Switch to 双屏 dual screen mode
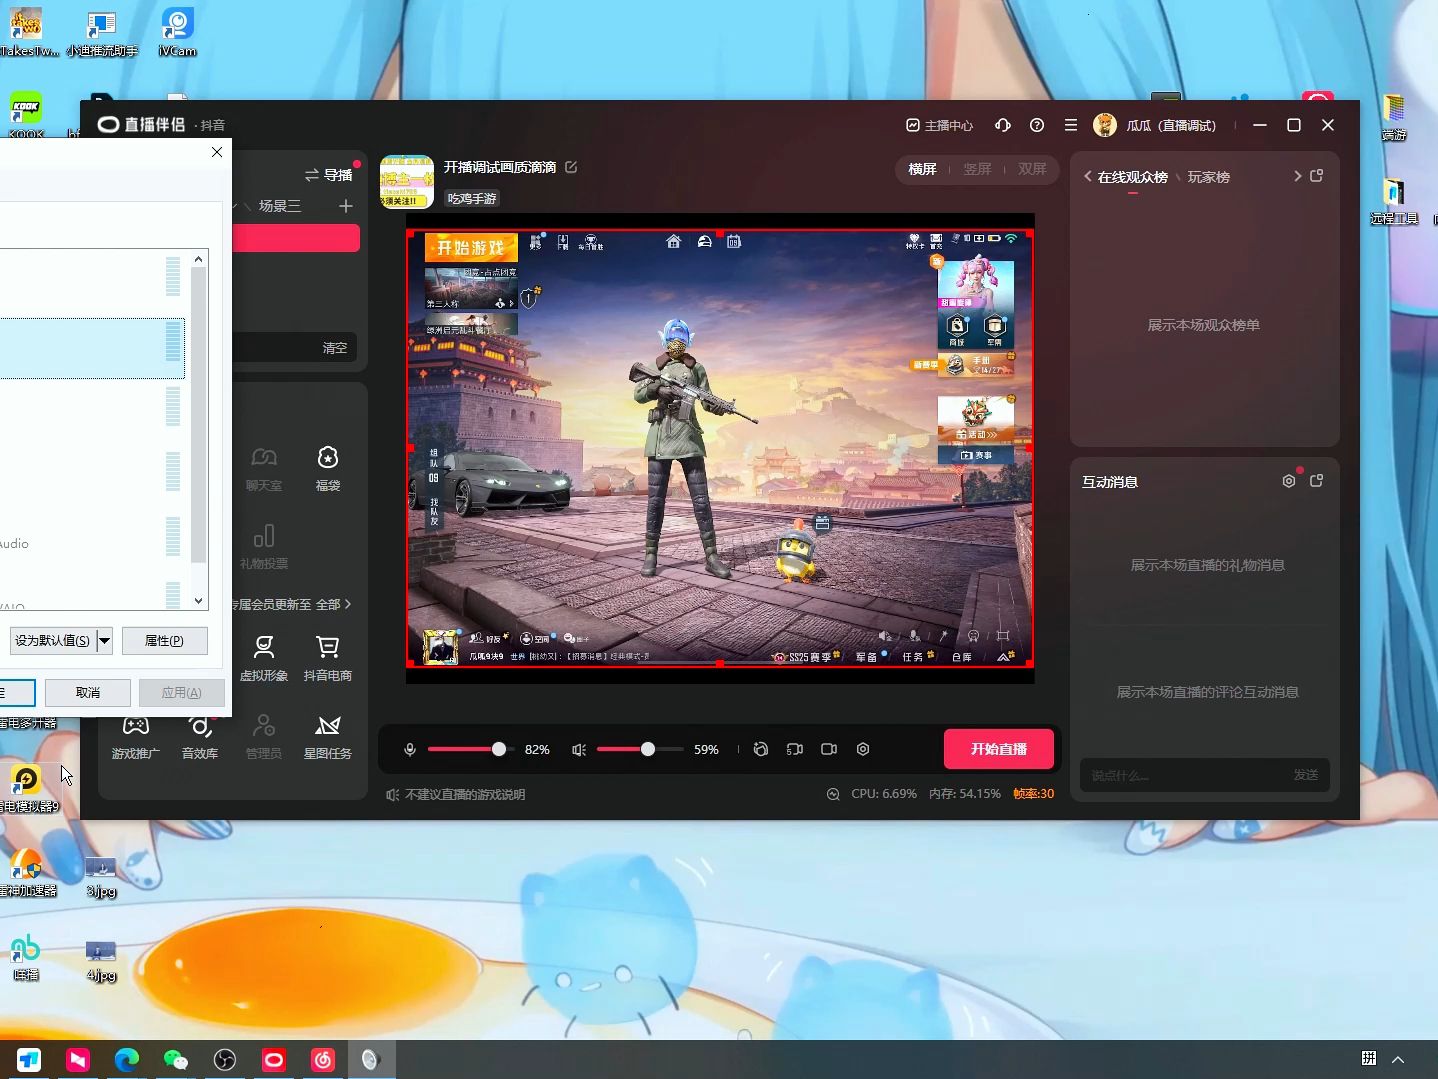The height and width of the screenshot is (1079, 1438). (x=1032, y=169)
